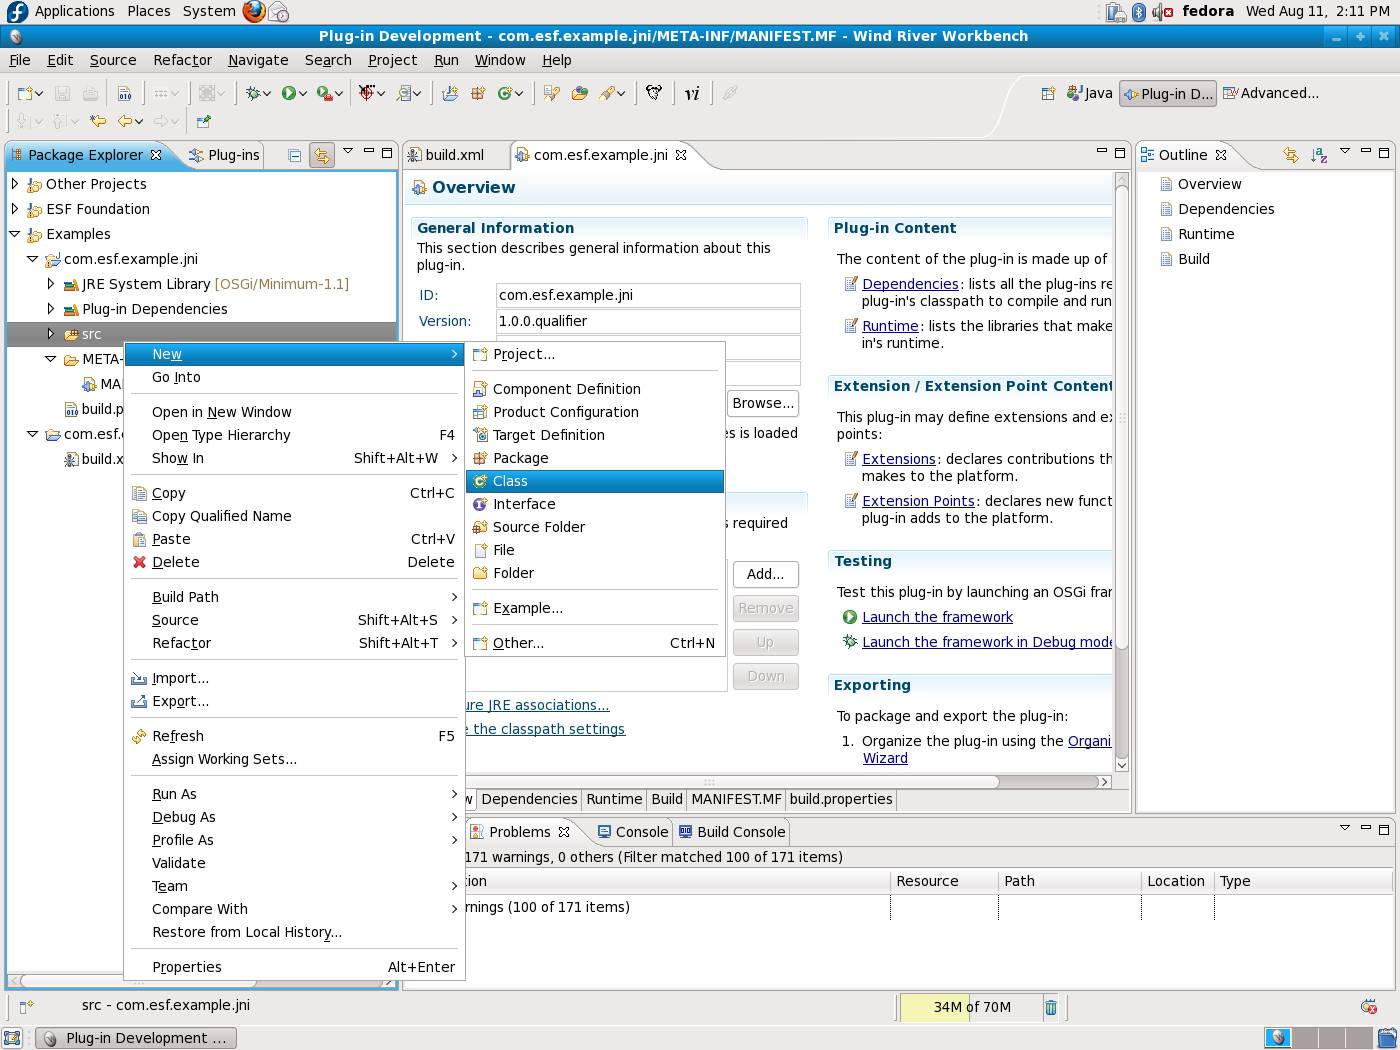
Task: Toggle Link with Editor in Package Explorer
Action: [x=321, y=155]
